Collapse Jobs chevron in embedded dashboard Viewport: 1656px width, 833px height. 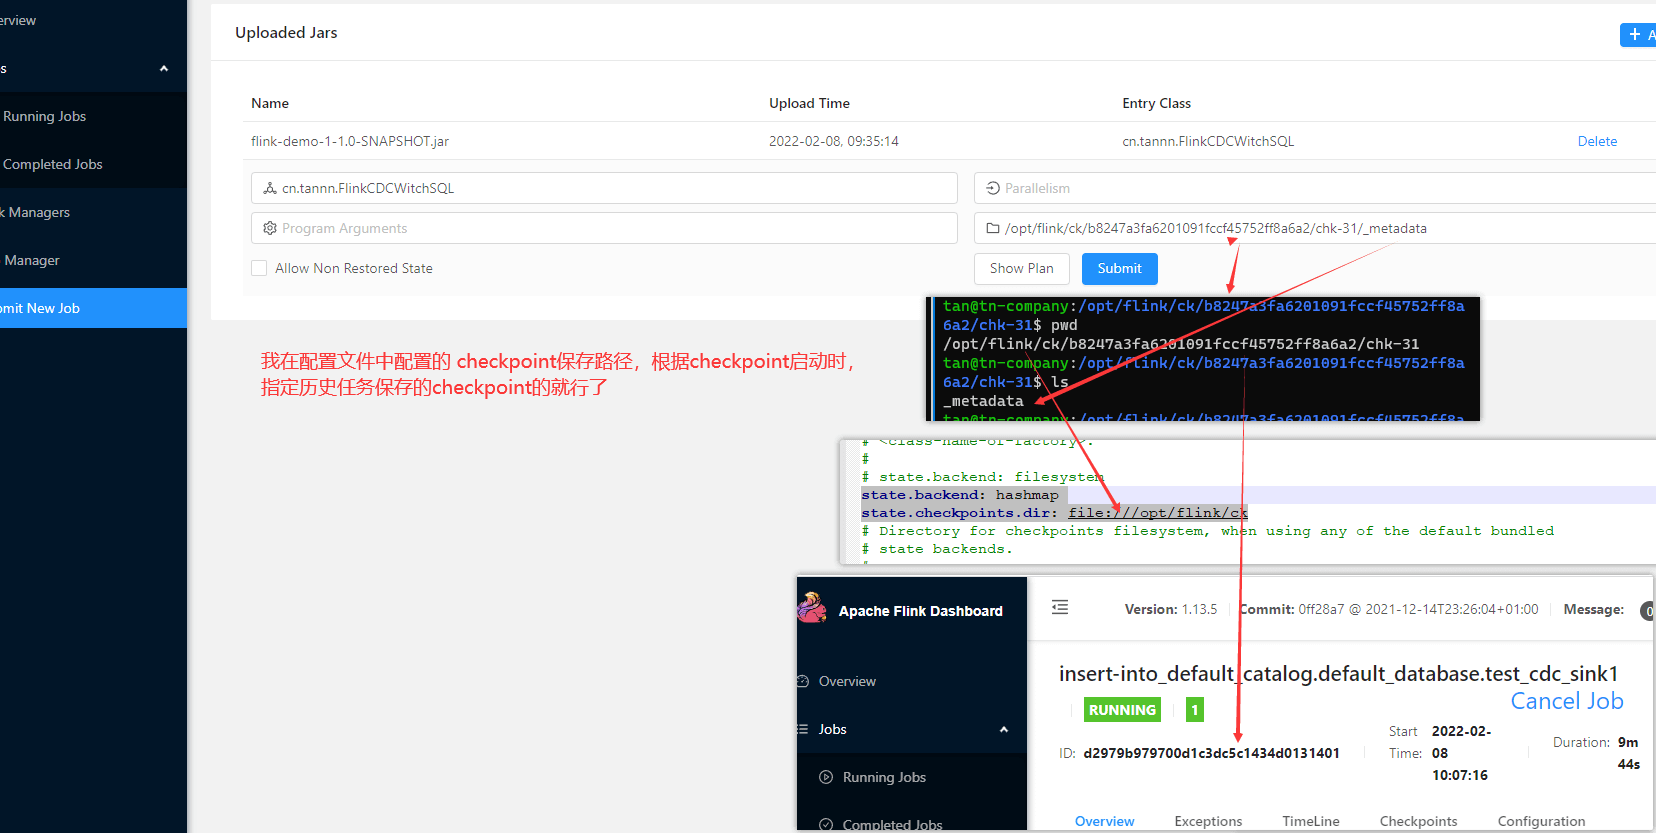tap(1004, 729)
